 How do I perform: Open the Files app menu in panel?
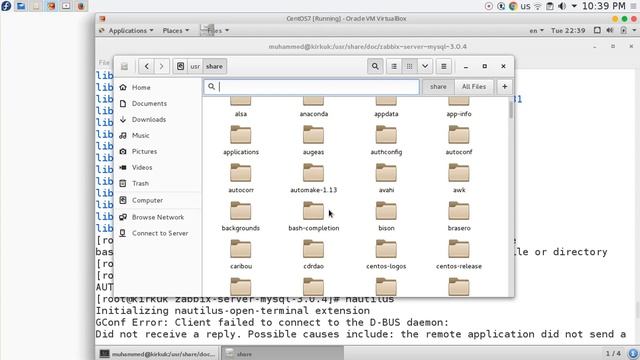pos(215,31)
